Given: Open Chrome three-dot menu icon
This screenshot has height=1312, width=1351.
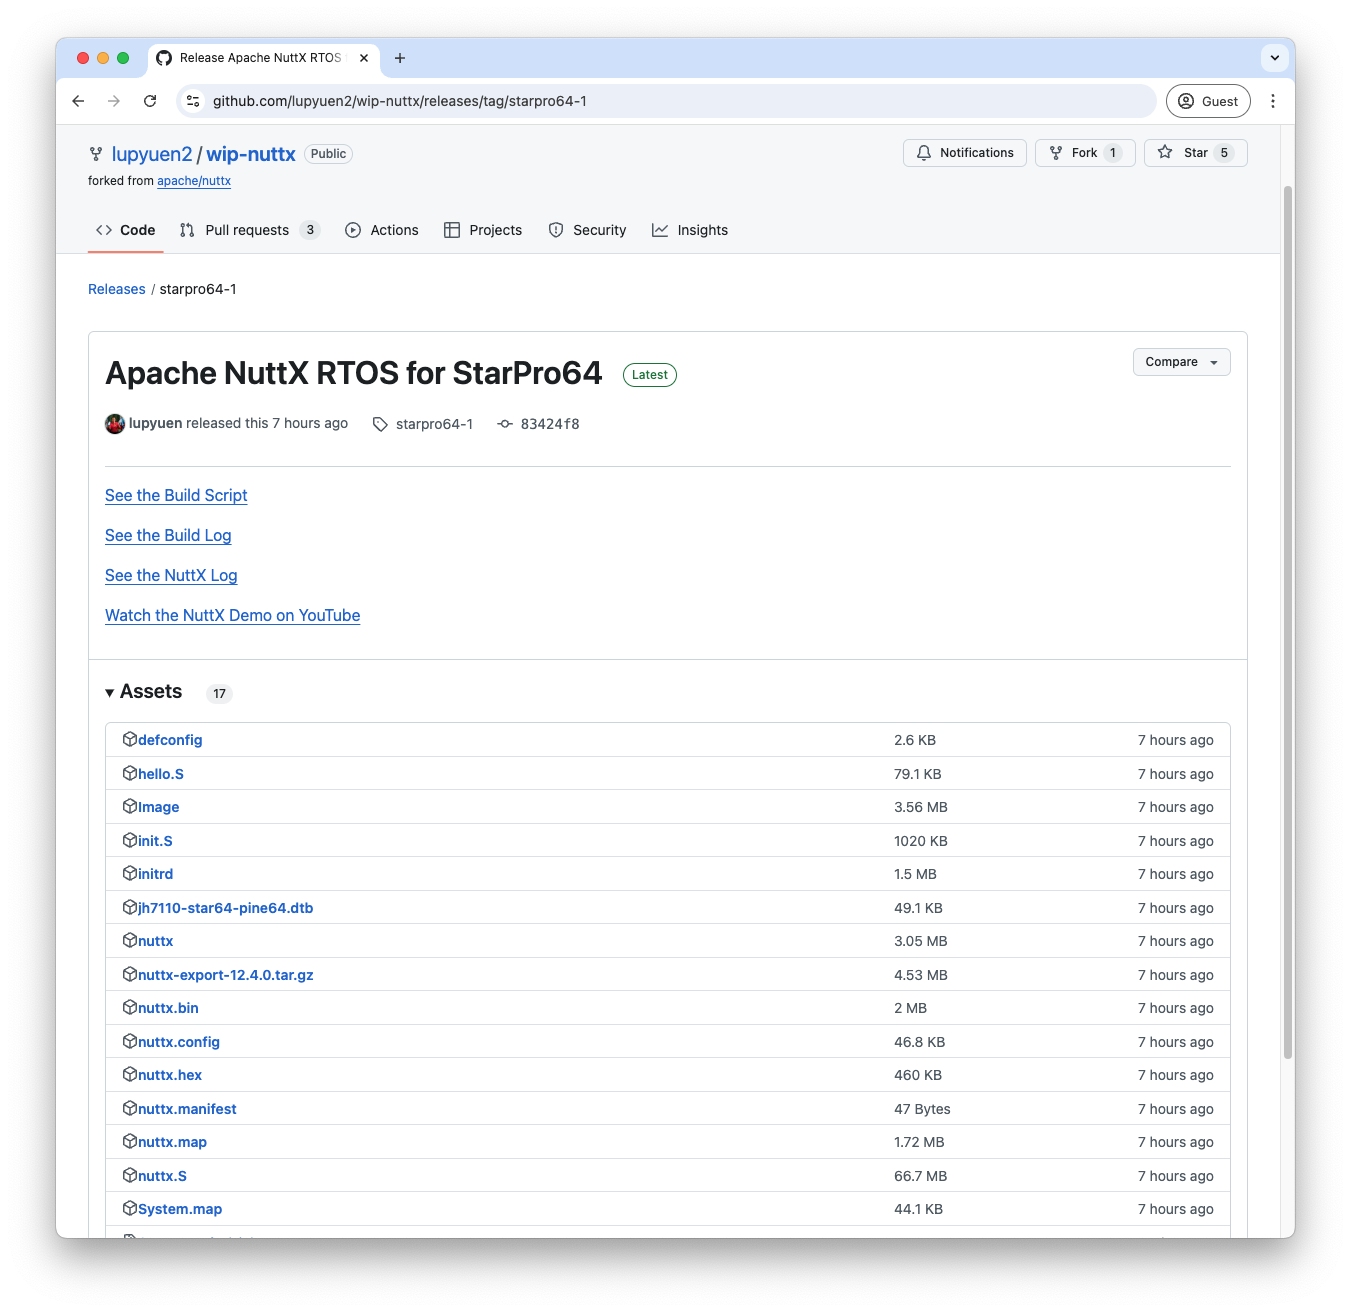Looking at the screenshot, I should [x=1273, y=101].
